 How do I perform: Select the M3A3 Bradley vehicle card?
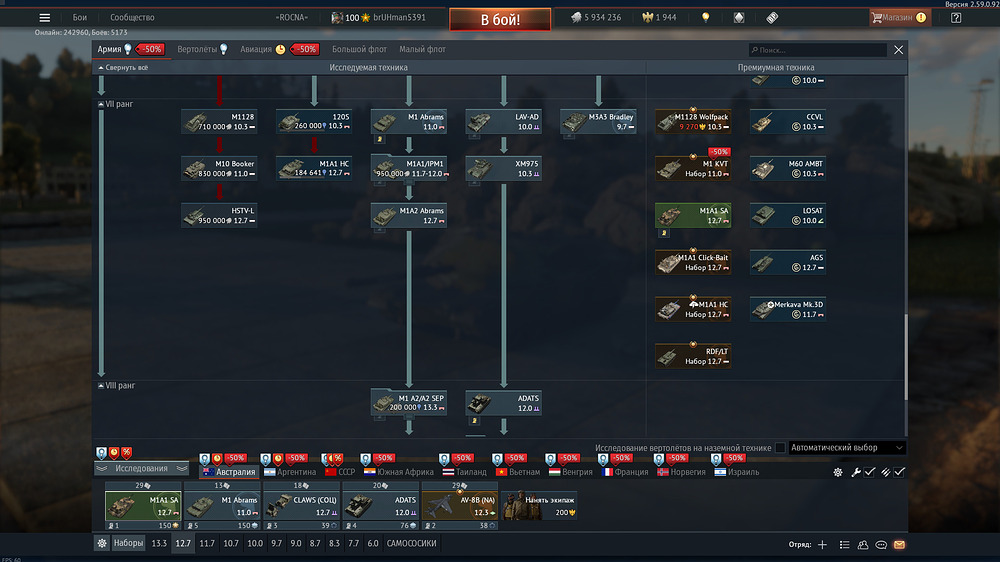pyautogui.click(x=598, y=122)
